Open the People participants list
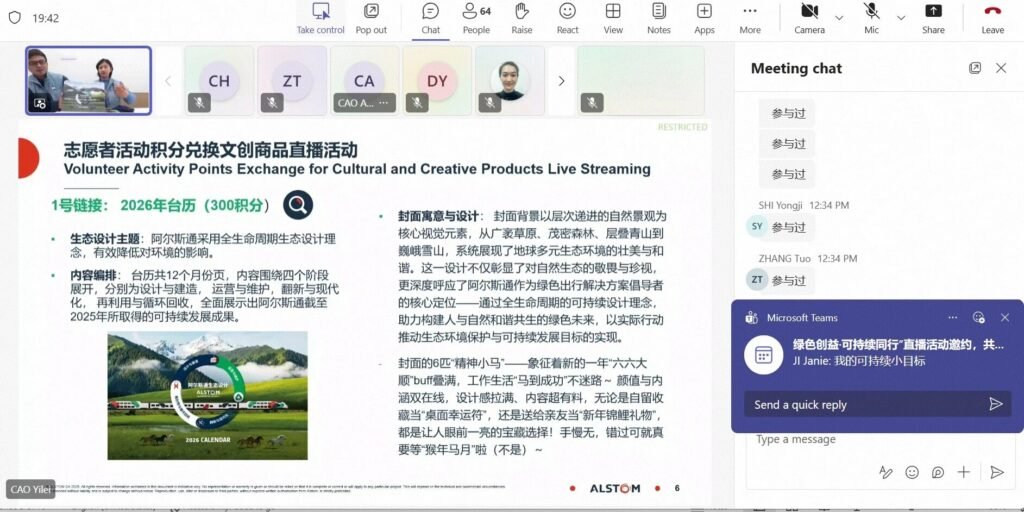1024x512 pixels. coord(476,17)
